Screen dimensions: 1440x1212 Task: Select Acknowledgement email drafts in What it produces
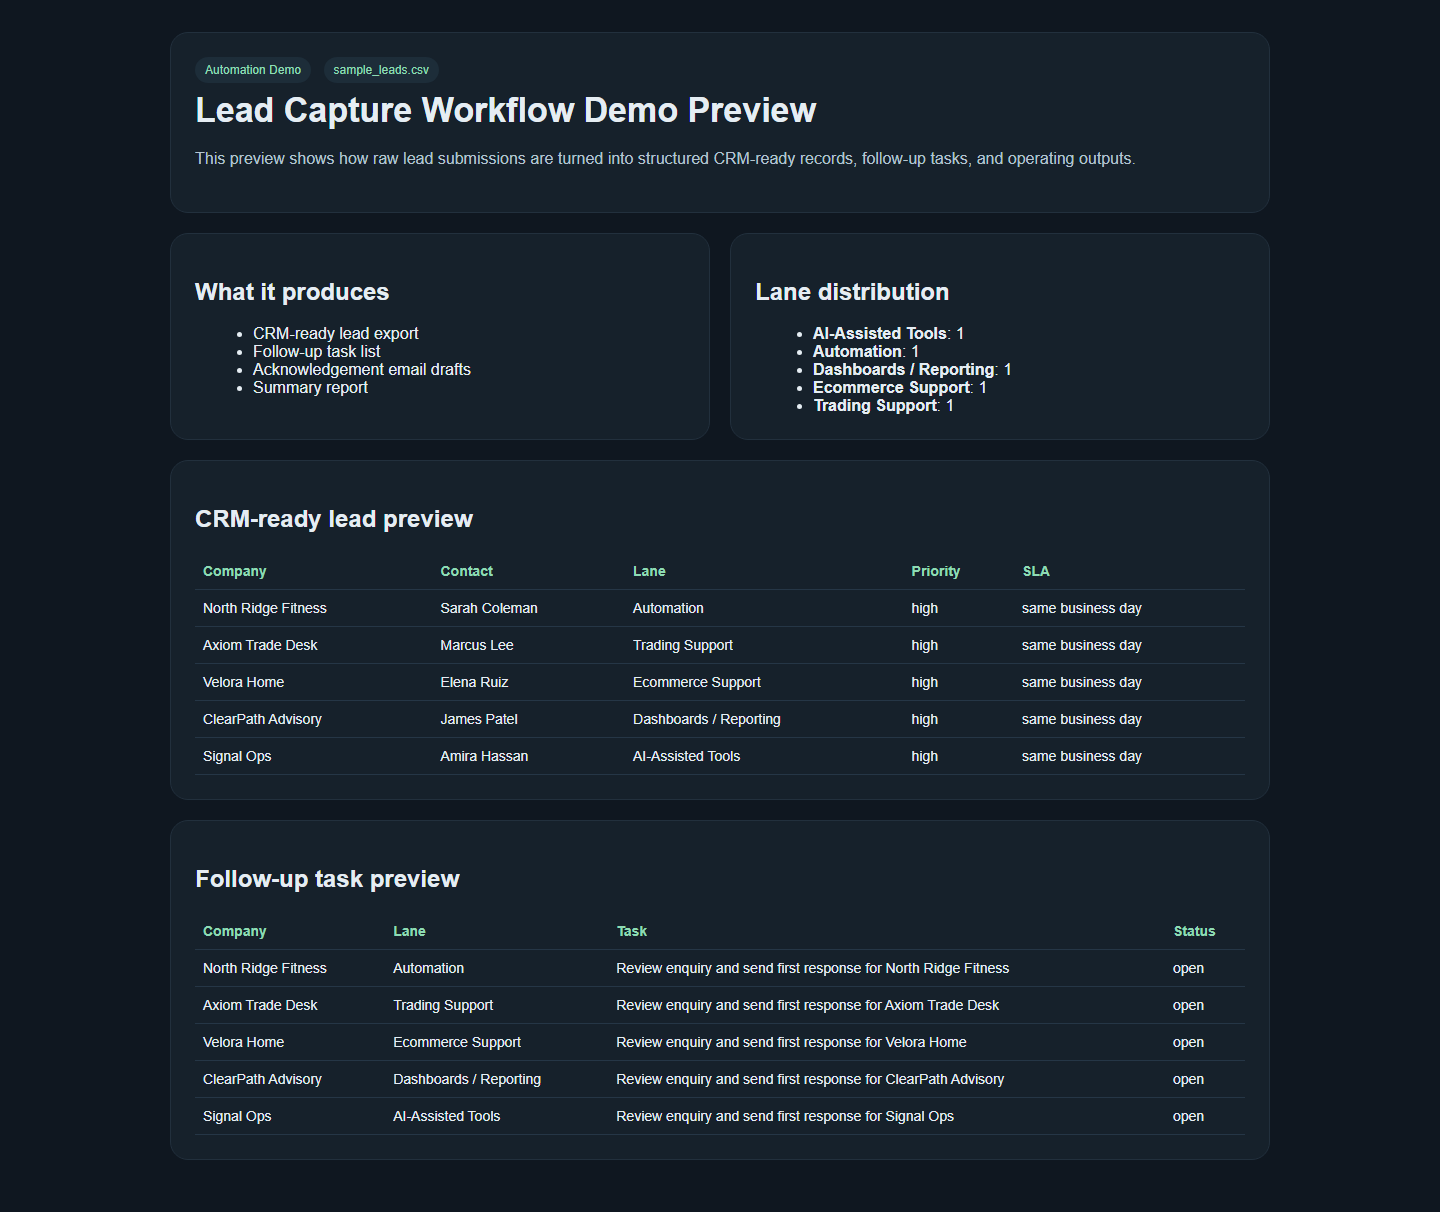(362, 369)
